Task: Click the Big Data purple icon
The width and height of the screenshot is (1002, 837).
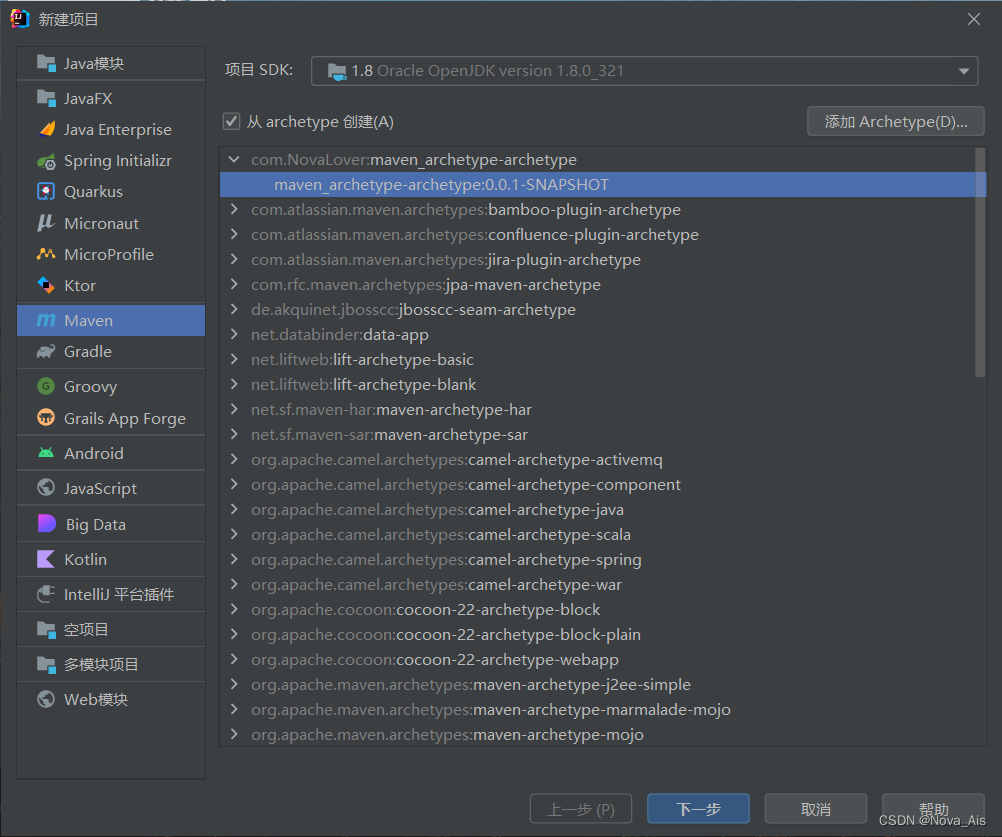Action: point(47,523)
